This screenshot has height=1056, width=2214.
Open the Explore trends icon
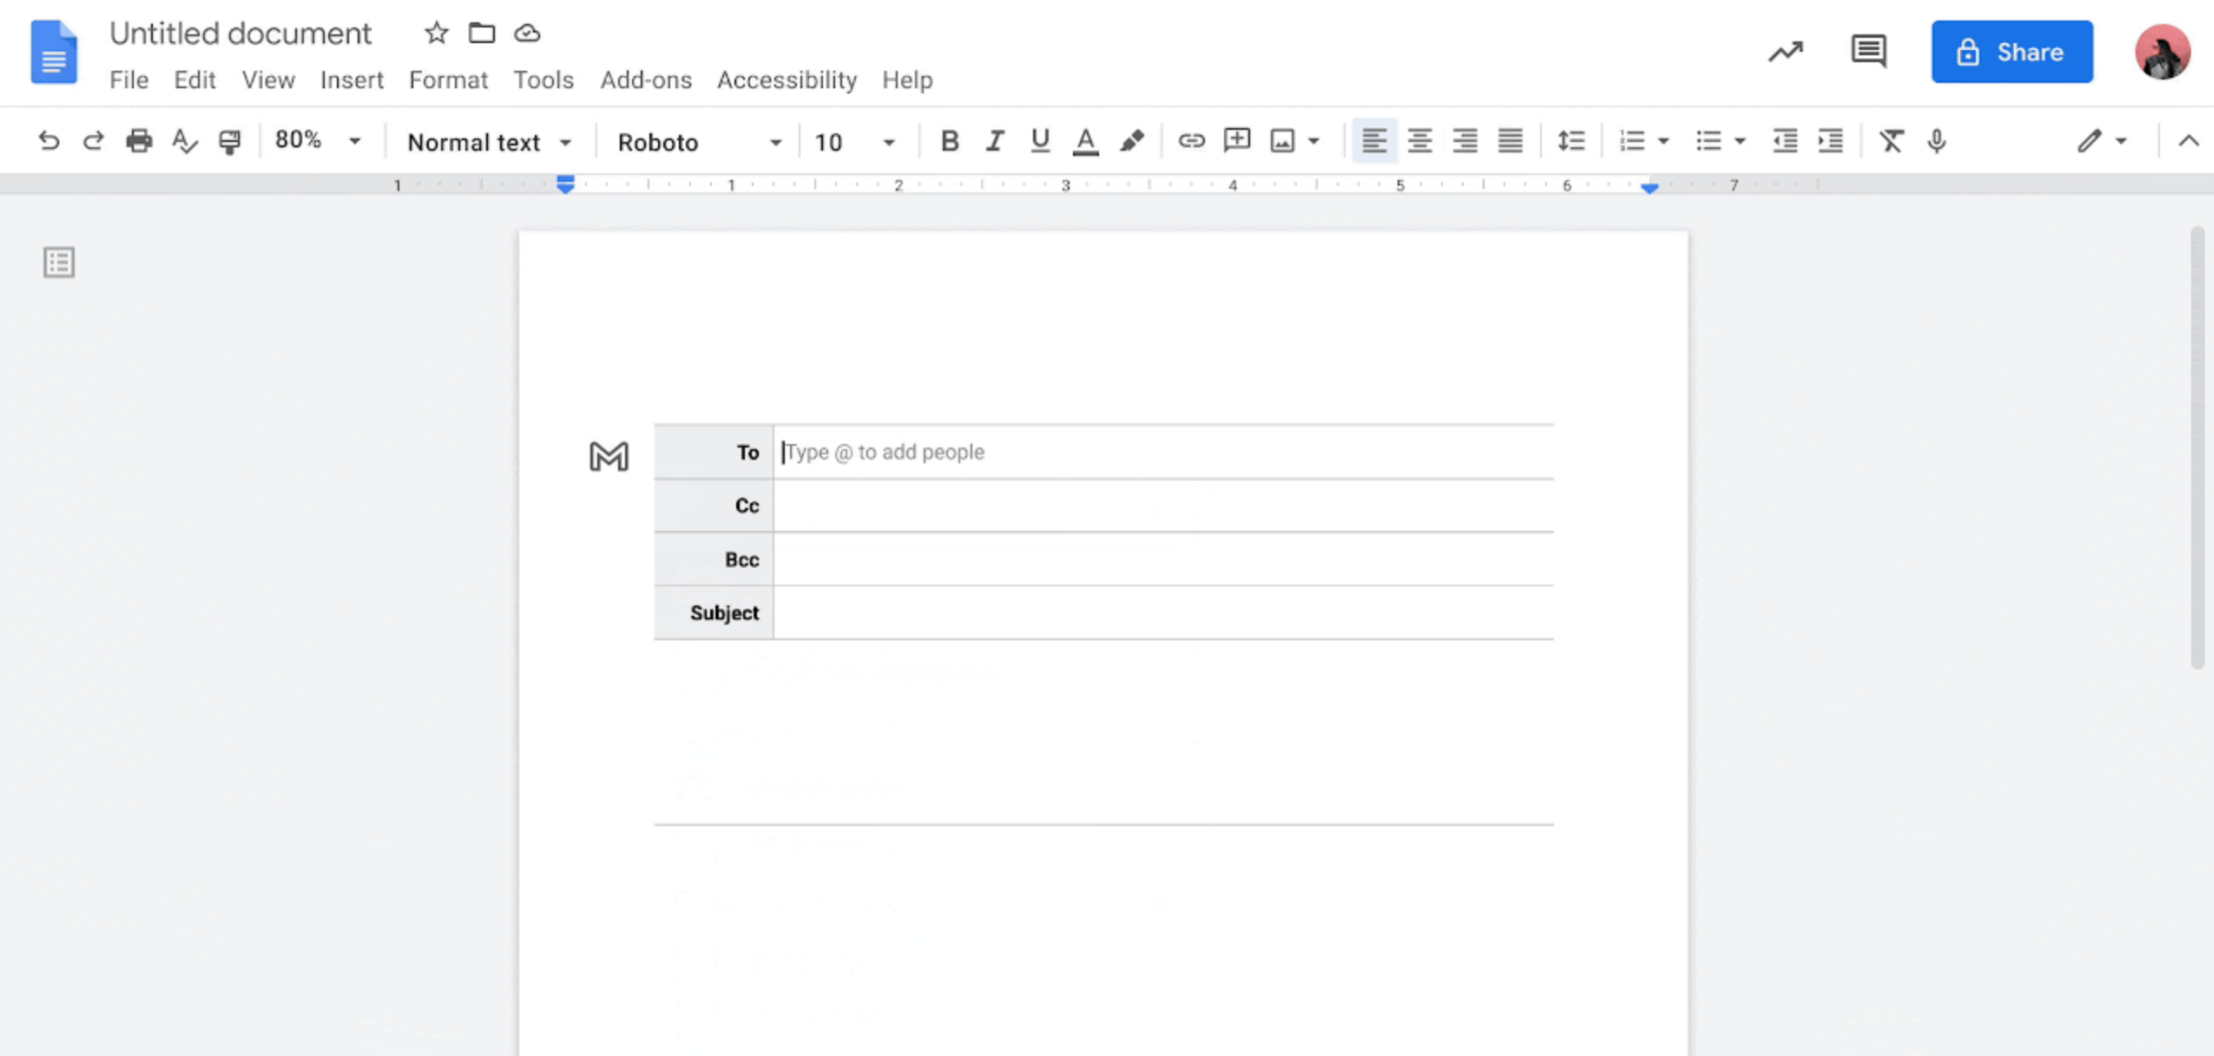click(1786, 51)
